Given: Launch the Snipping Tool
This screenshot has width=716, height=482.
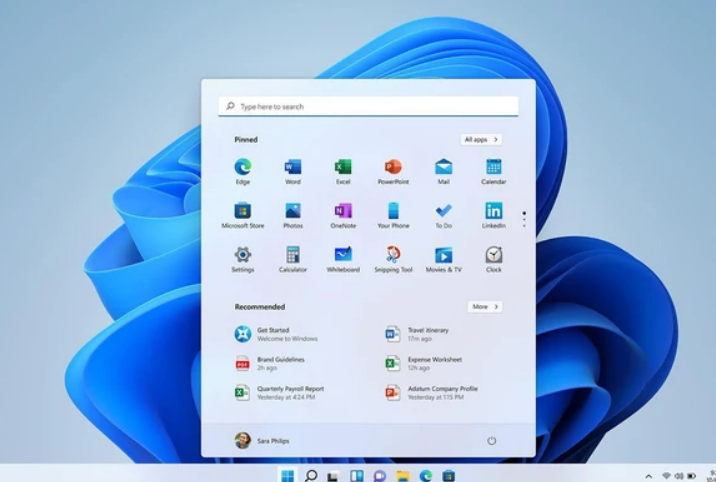Looking at the screenshot, I should 393,259.
